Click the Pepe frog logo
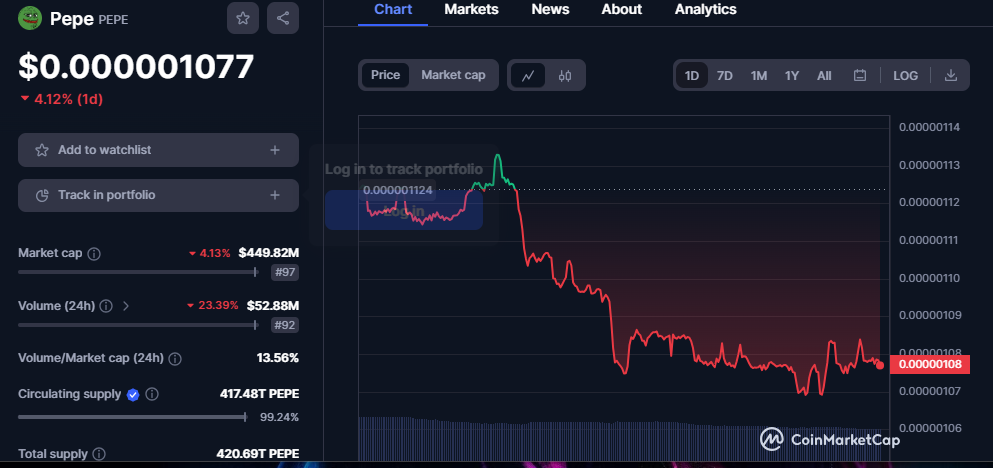 point(30,18)
